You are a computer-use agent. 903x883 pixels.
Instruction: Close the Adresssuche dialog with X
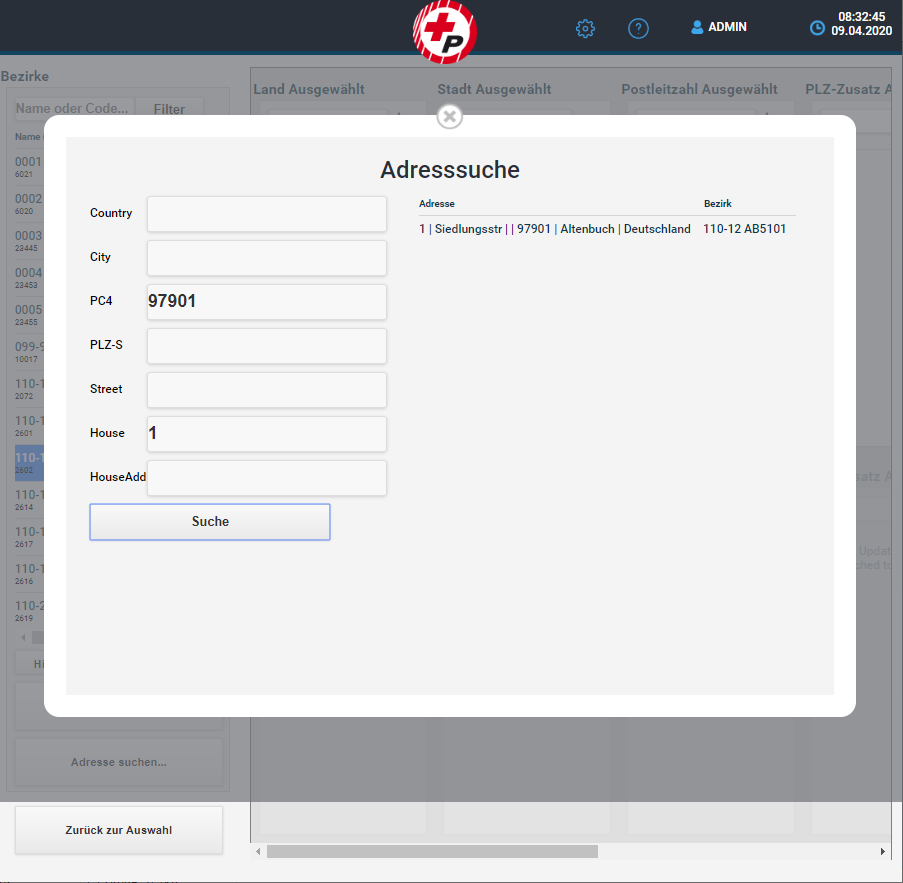[450, 117]
